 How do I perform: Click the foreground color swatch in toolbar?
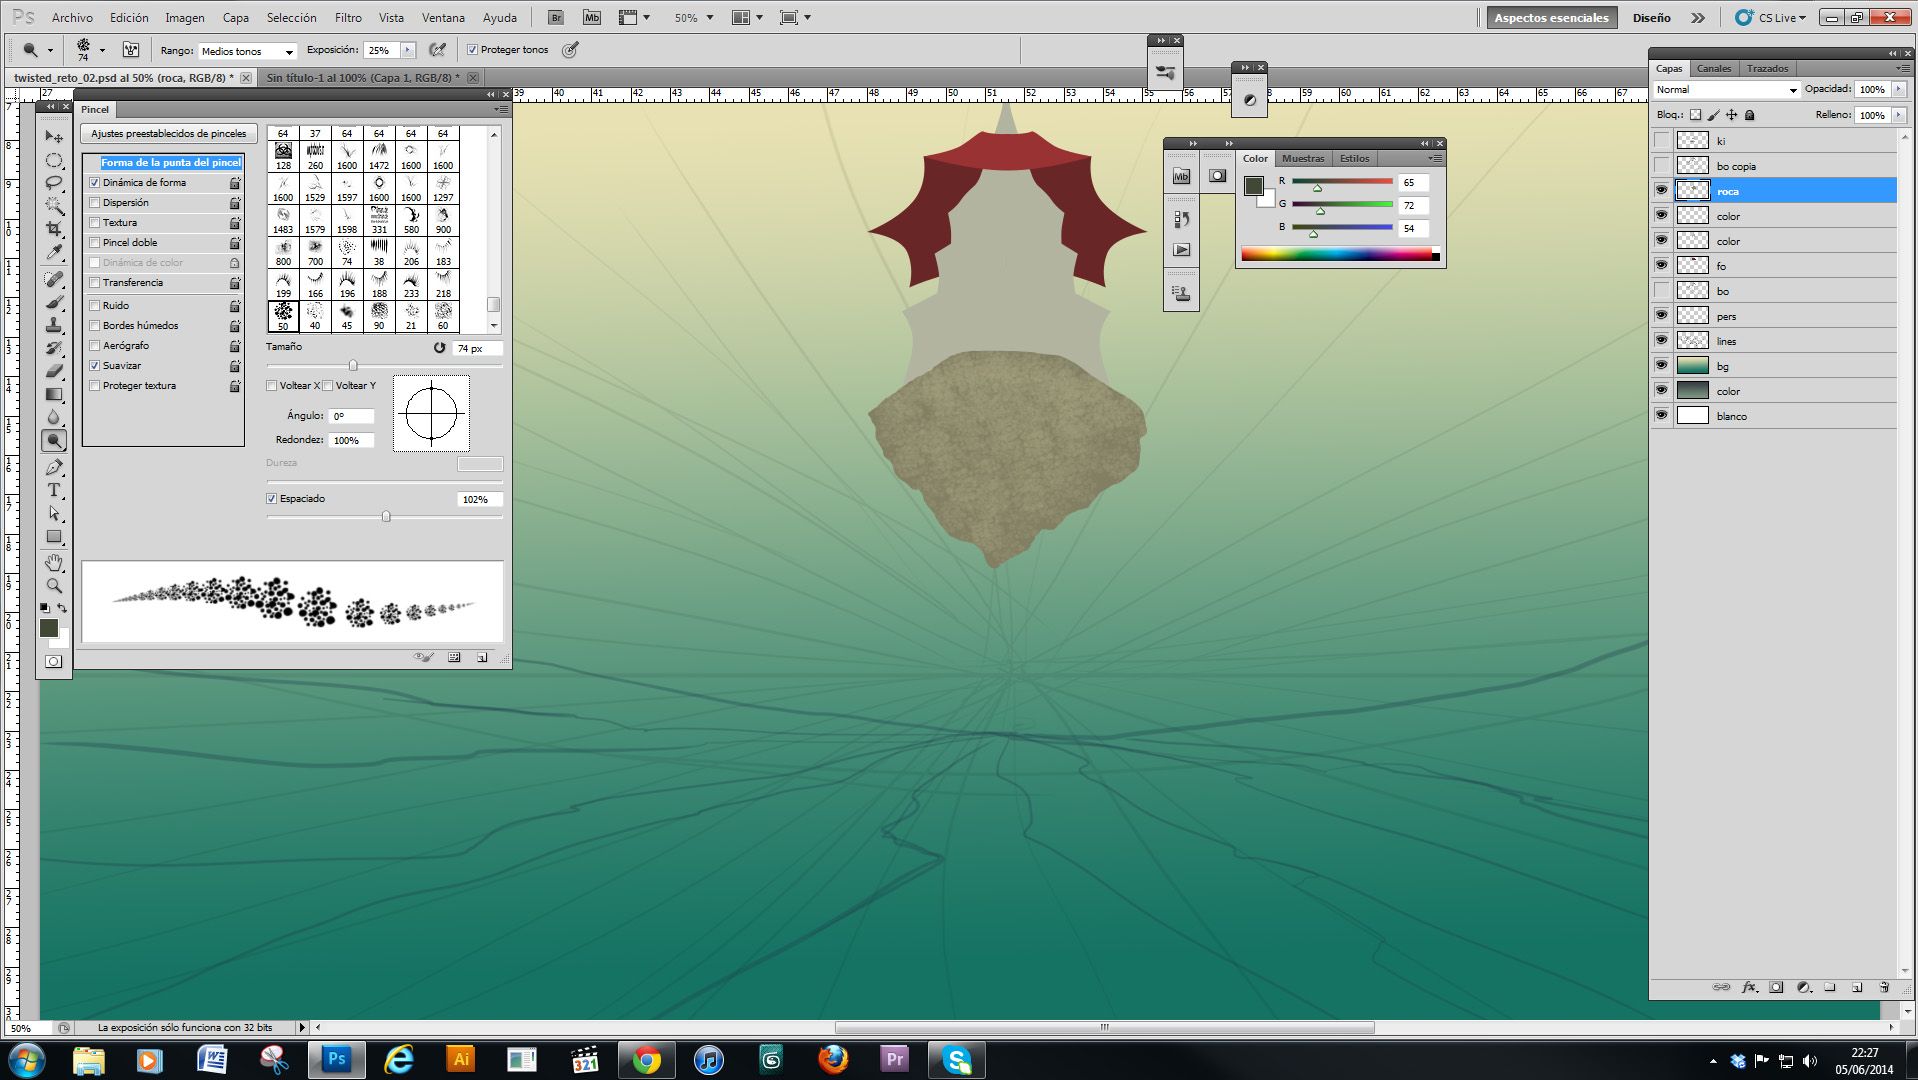pyautogui.click(x=48, y=627)
